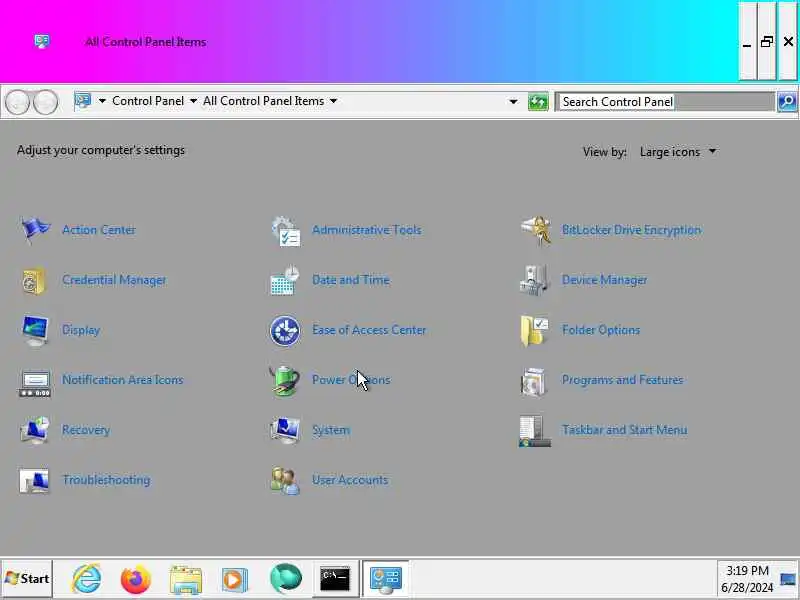The image size is (800, 600).
Task: Click the Control Panel breadcrumb segment
Action: (x=148, y=101)
